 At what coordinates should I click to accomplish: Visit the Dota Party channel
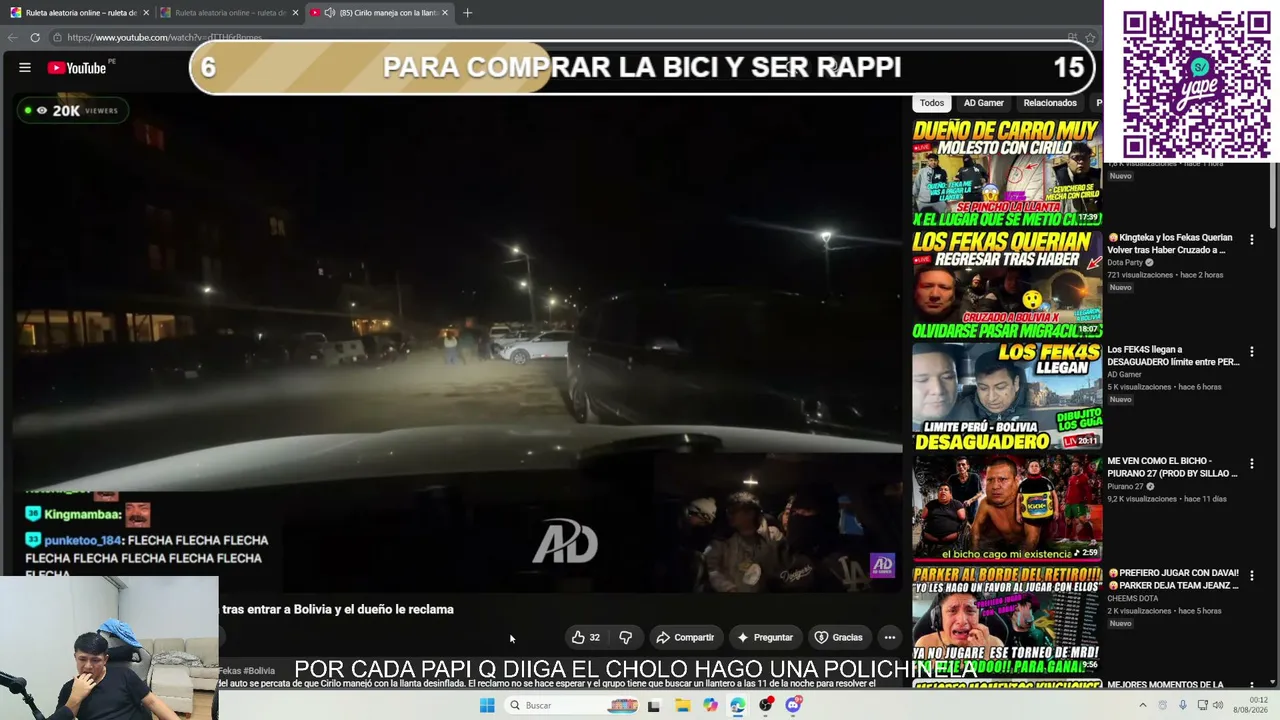click(x=1125, y=263)
